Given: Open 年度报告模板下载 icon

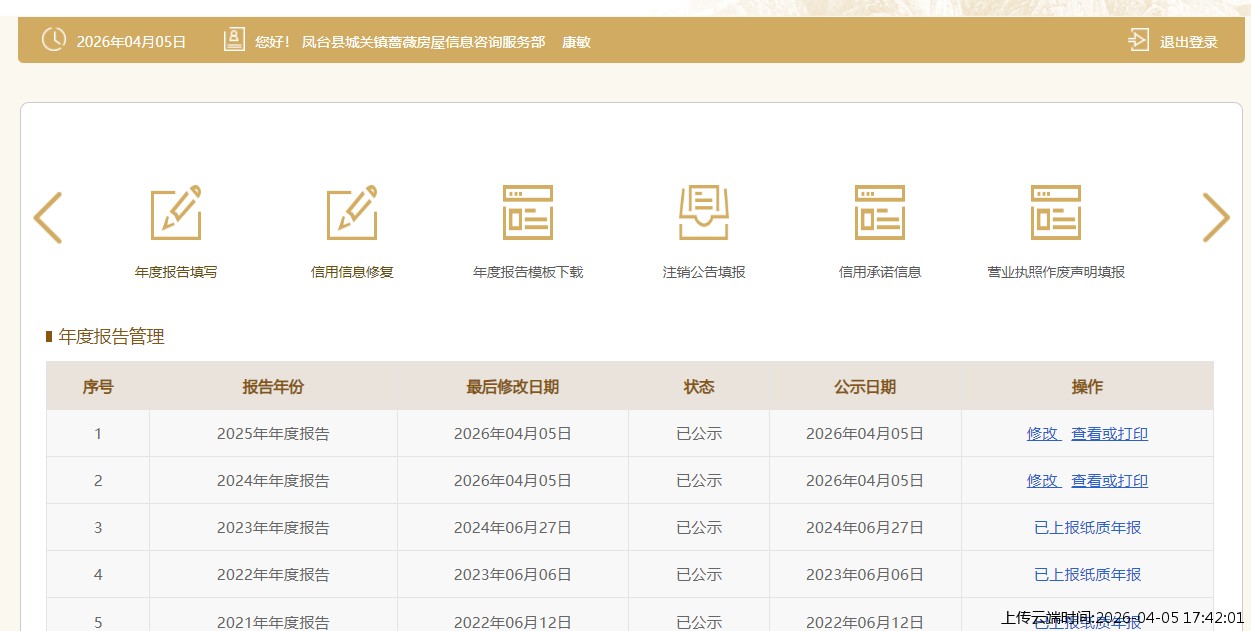Looking at the screenshot, I should point(528,213).
